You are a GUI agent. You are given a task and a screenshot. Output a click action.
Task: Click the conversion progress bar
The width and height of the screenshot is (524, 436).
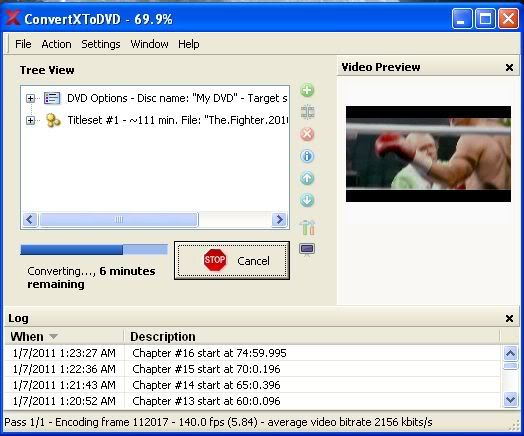point(94,250)
